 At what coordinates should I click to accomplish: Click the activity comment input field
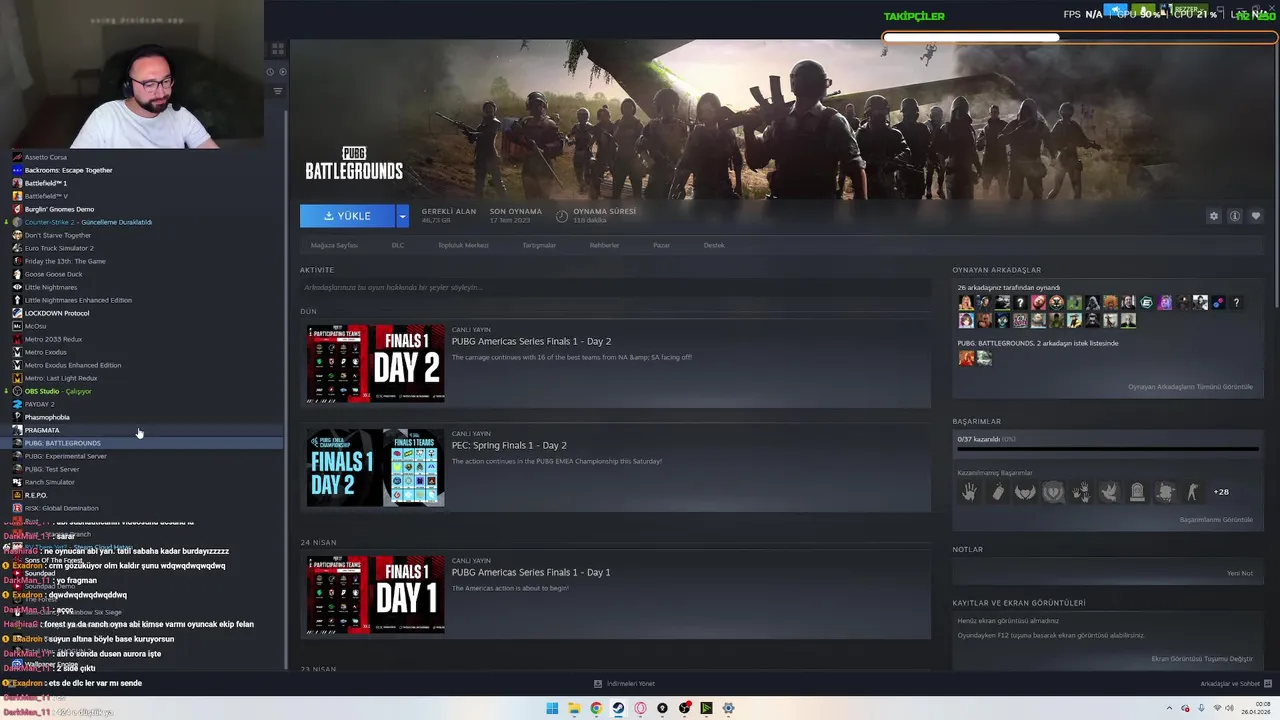point(615,287)
